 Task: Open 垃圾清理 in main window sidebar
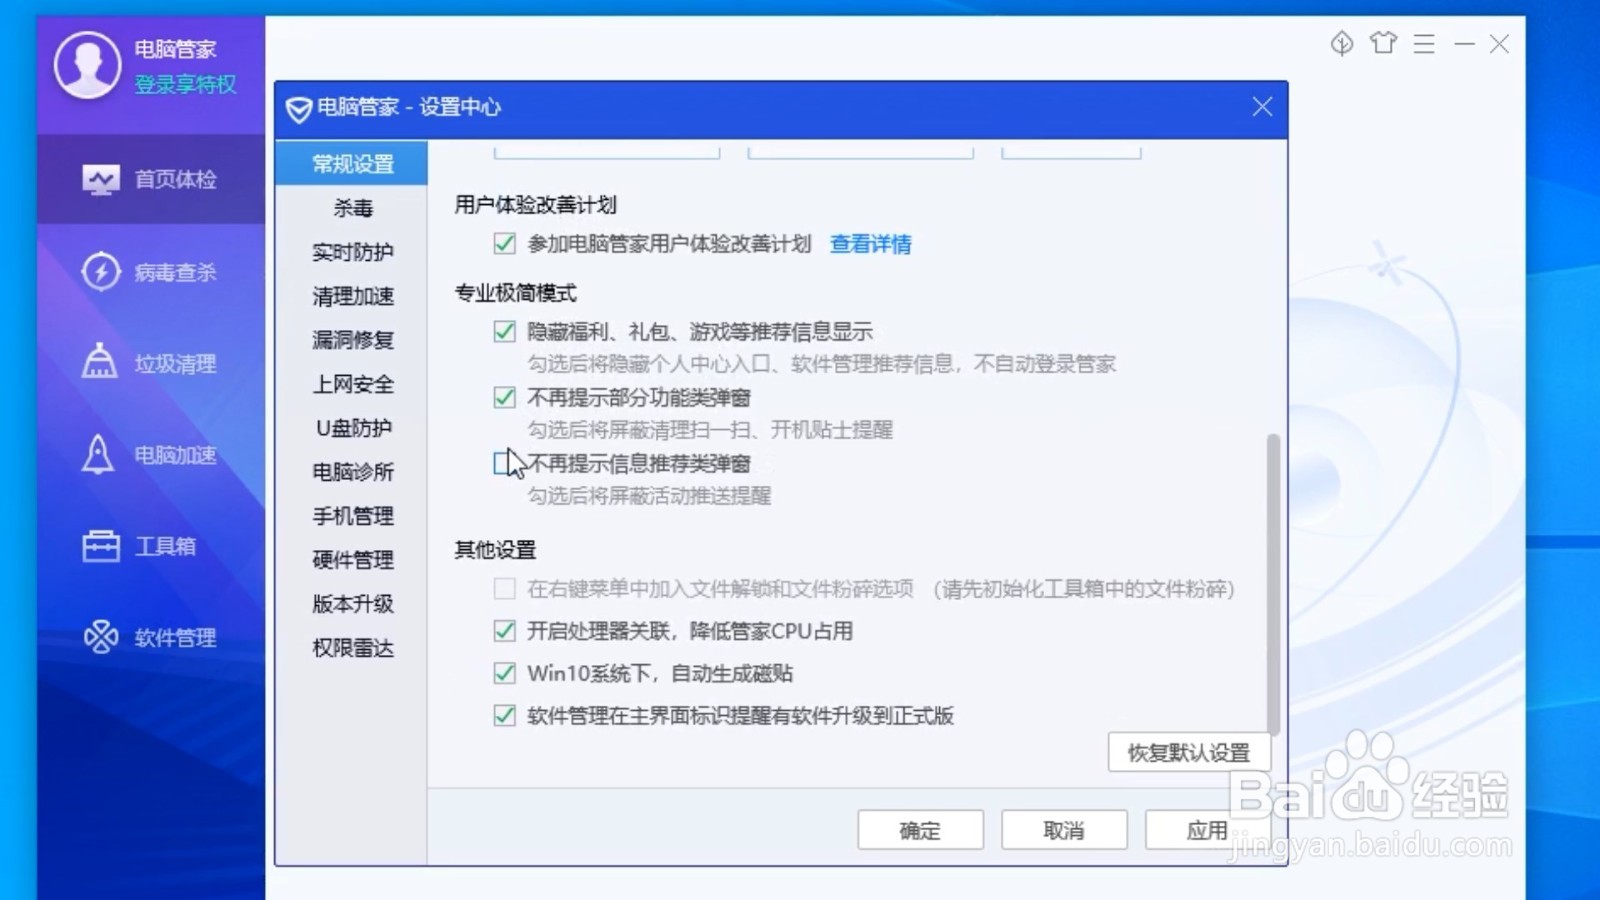click(x=151, y=363)
